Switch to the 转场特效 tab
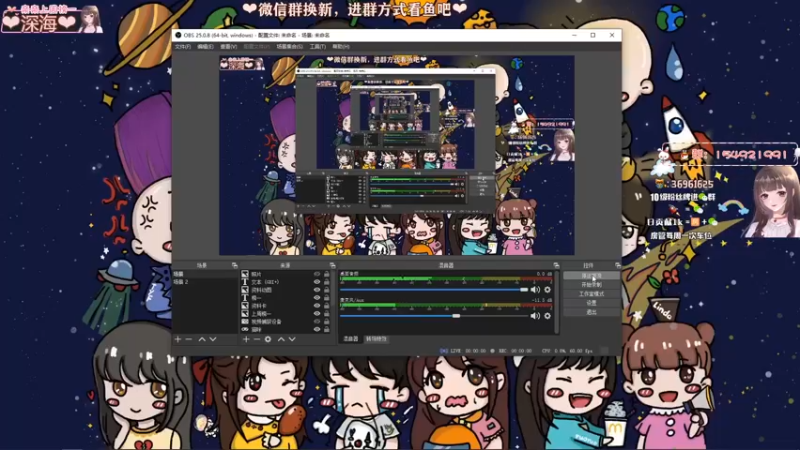The image size is (800, 450). (376, 339)
